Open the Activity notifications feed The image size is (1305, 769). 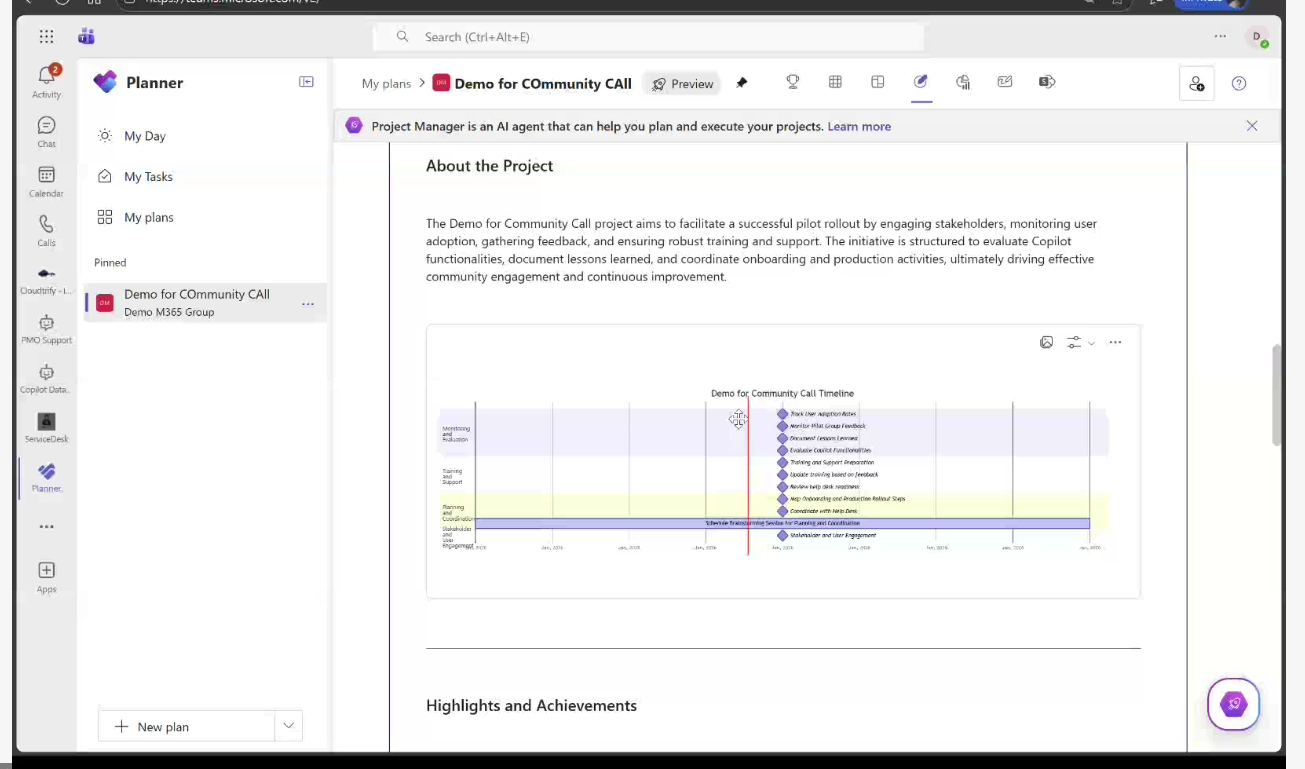tap(46, 81)
